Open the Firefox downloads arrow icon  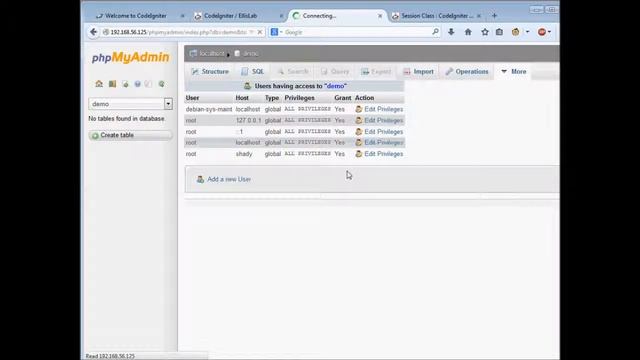pos(451,32)
